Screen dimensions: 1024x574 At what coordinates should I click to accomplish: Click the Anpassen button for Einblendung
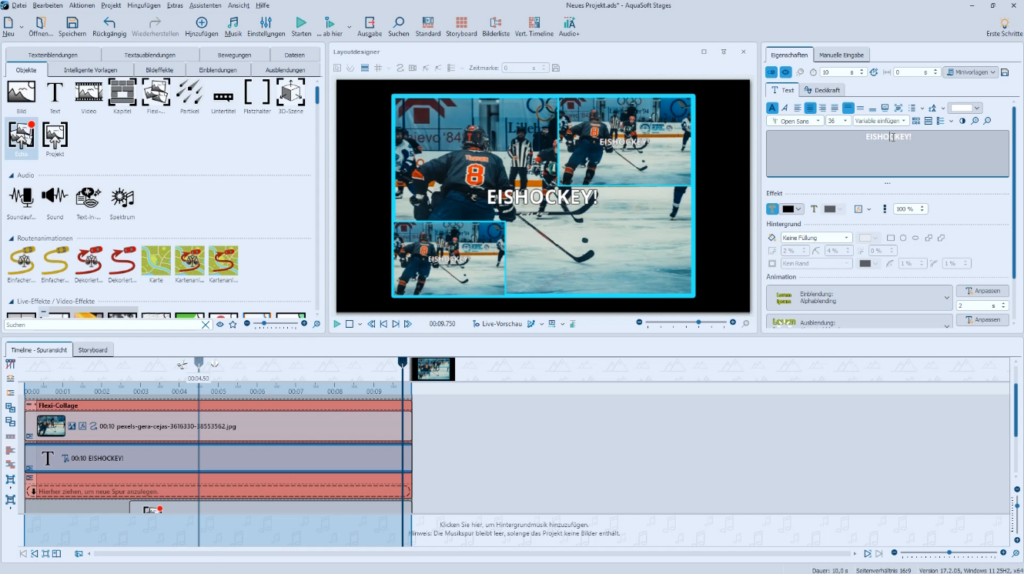(982, 291)
